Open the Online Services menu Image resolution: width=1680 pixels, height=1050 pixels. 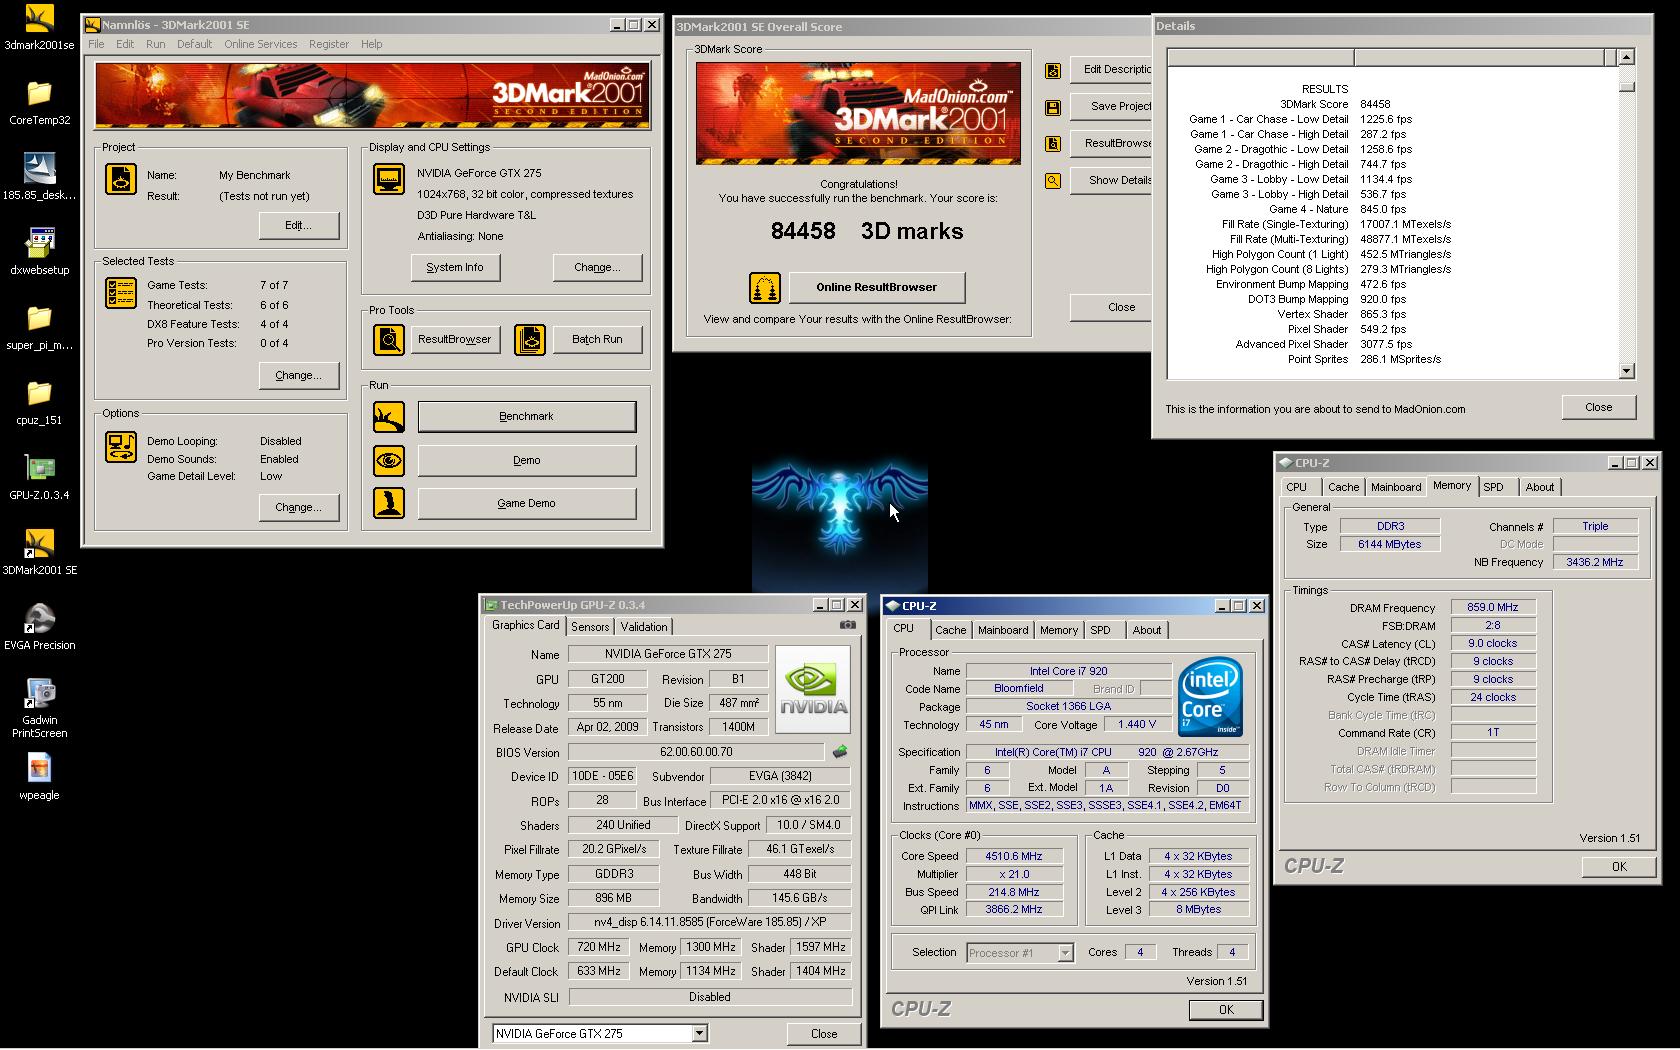260,44
